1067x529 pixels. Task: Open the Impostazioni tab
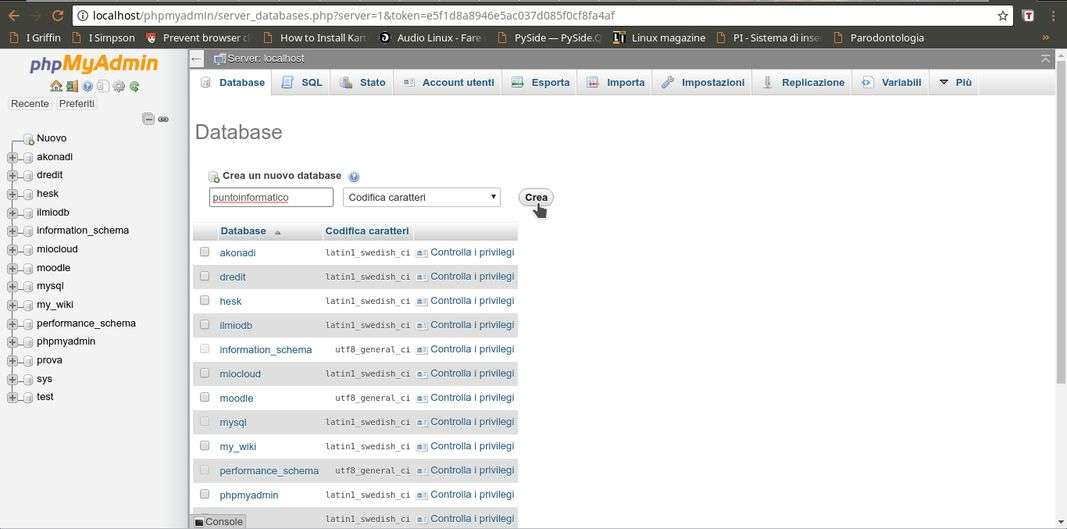[x=702, y=82]
